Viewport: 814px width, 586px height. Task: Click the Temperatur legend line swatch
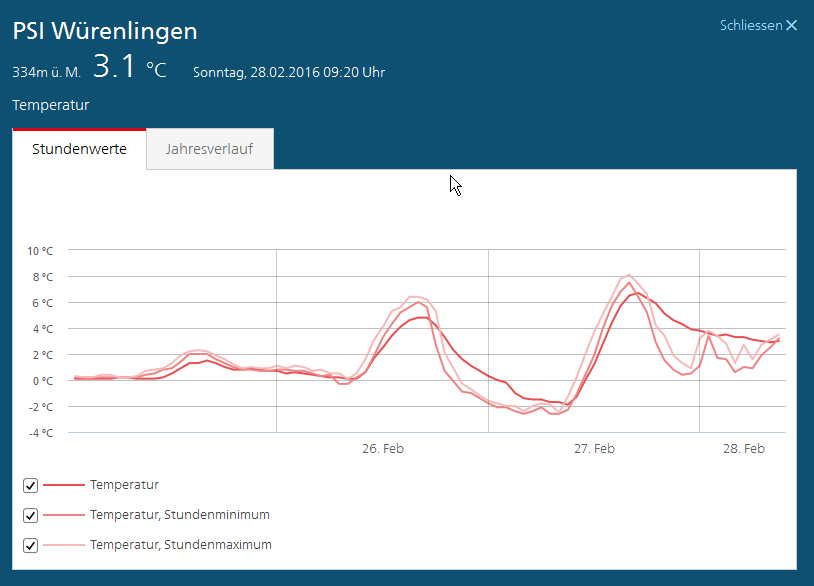(63, 485)
